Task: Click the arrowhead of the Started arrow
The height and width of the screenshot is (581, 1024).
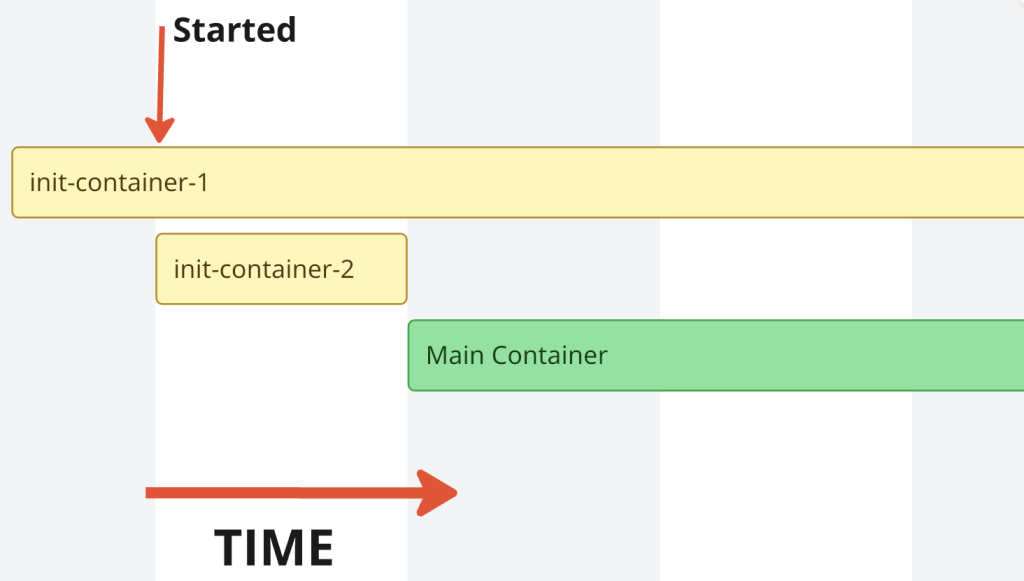Action: coord(160,130)
